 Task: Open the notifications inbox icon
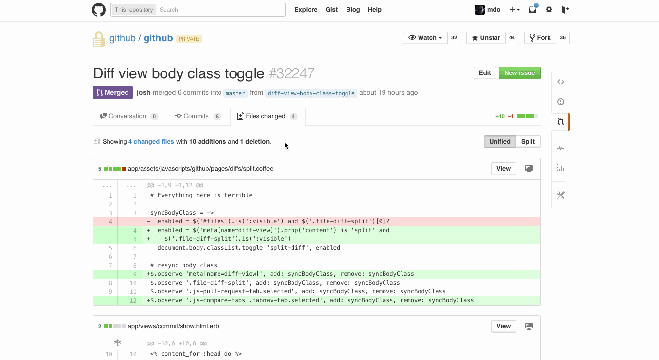coord(532,9)
